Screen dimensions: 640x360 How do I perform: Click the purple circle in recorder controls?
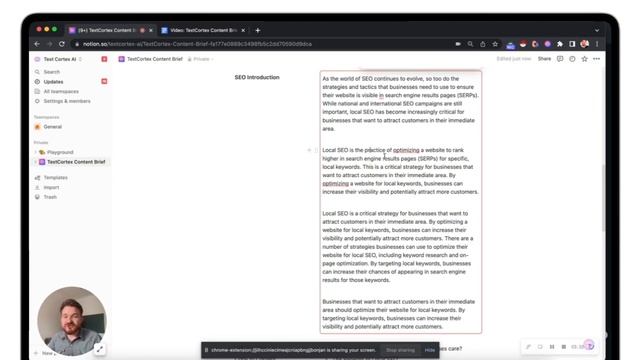[x=589, y=346]
